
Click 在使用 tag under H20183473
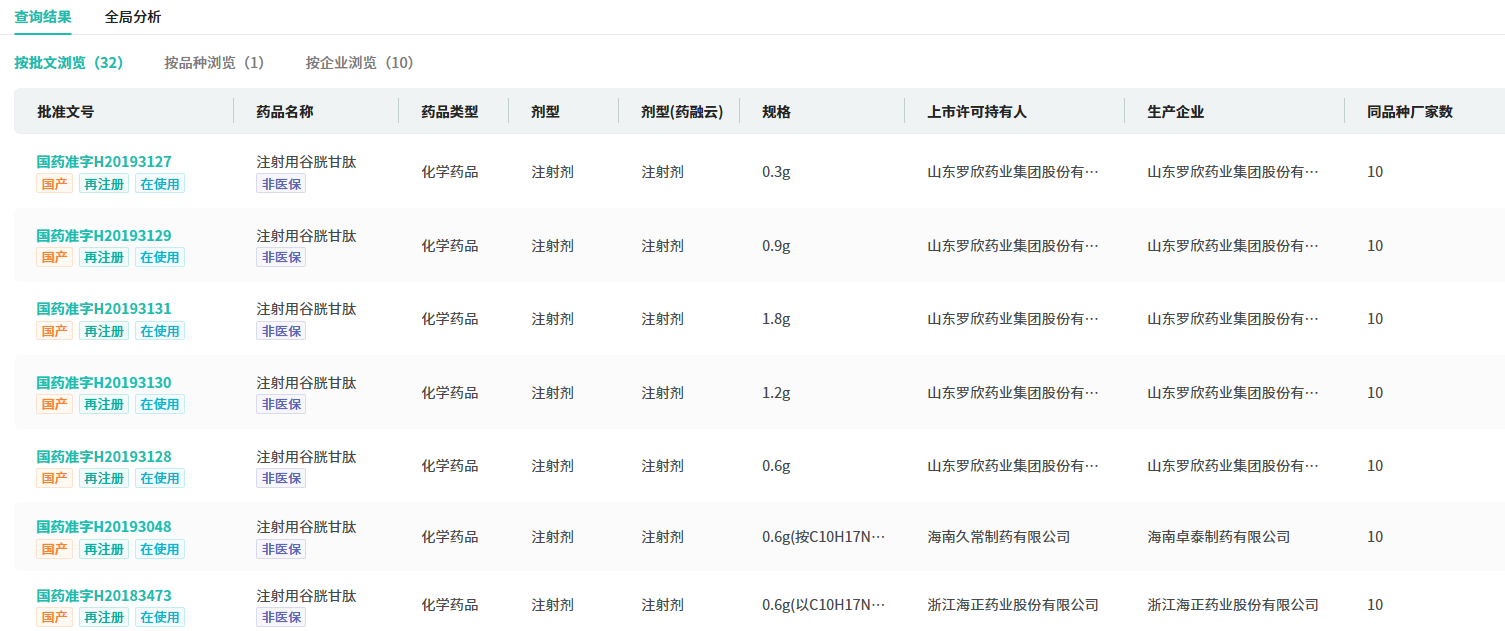coord(160,618)
